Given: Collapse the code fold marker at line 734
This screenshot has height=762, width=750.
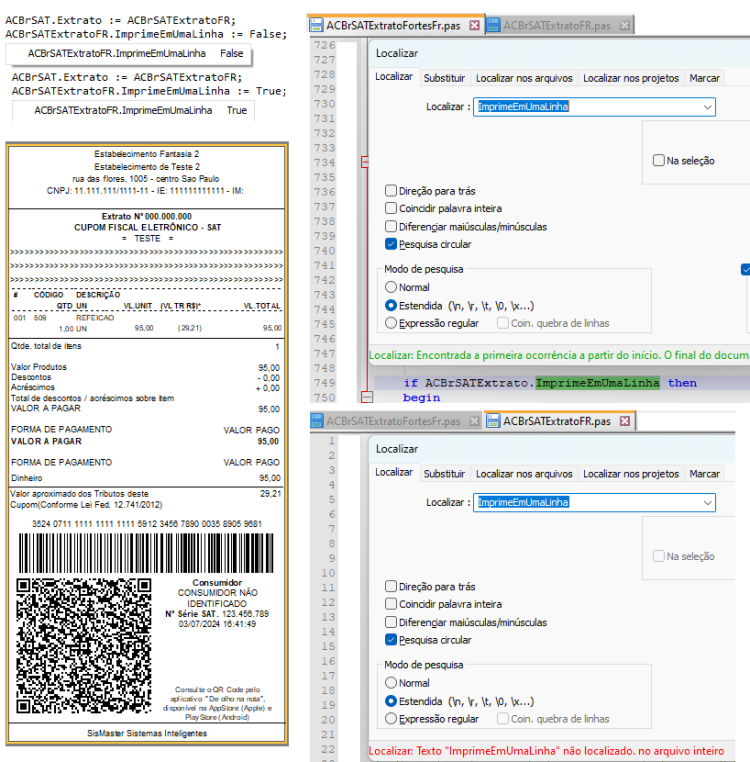Looking at the screenshot, I should click(365, 162).
